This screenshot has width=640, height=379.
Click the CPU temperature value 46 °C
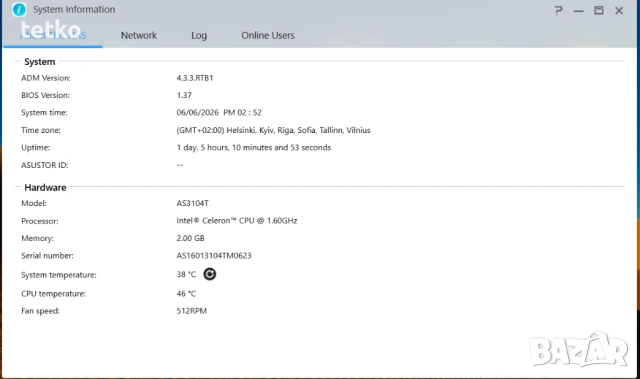click(186, 294)
